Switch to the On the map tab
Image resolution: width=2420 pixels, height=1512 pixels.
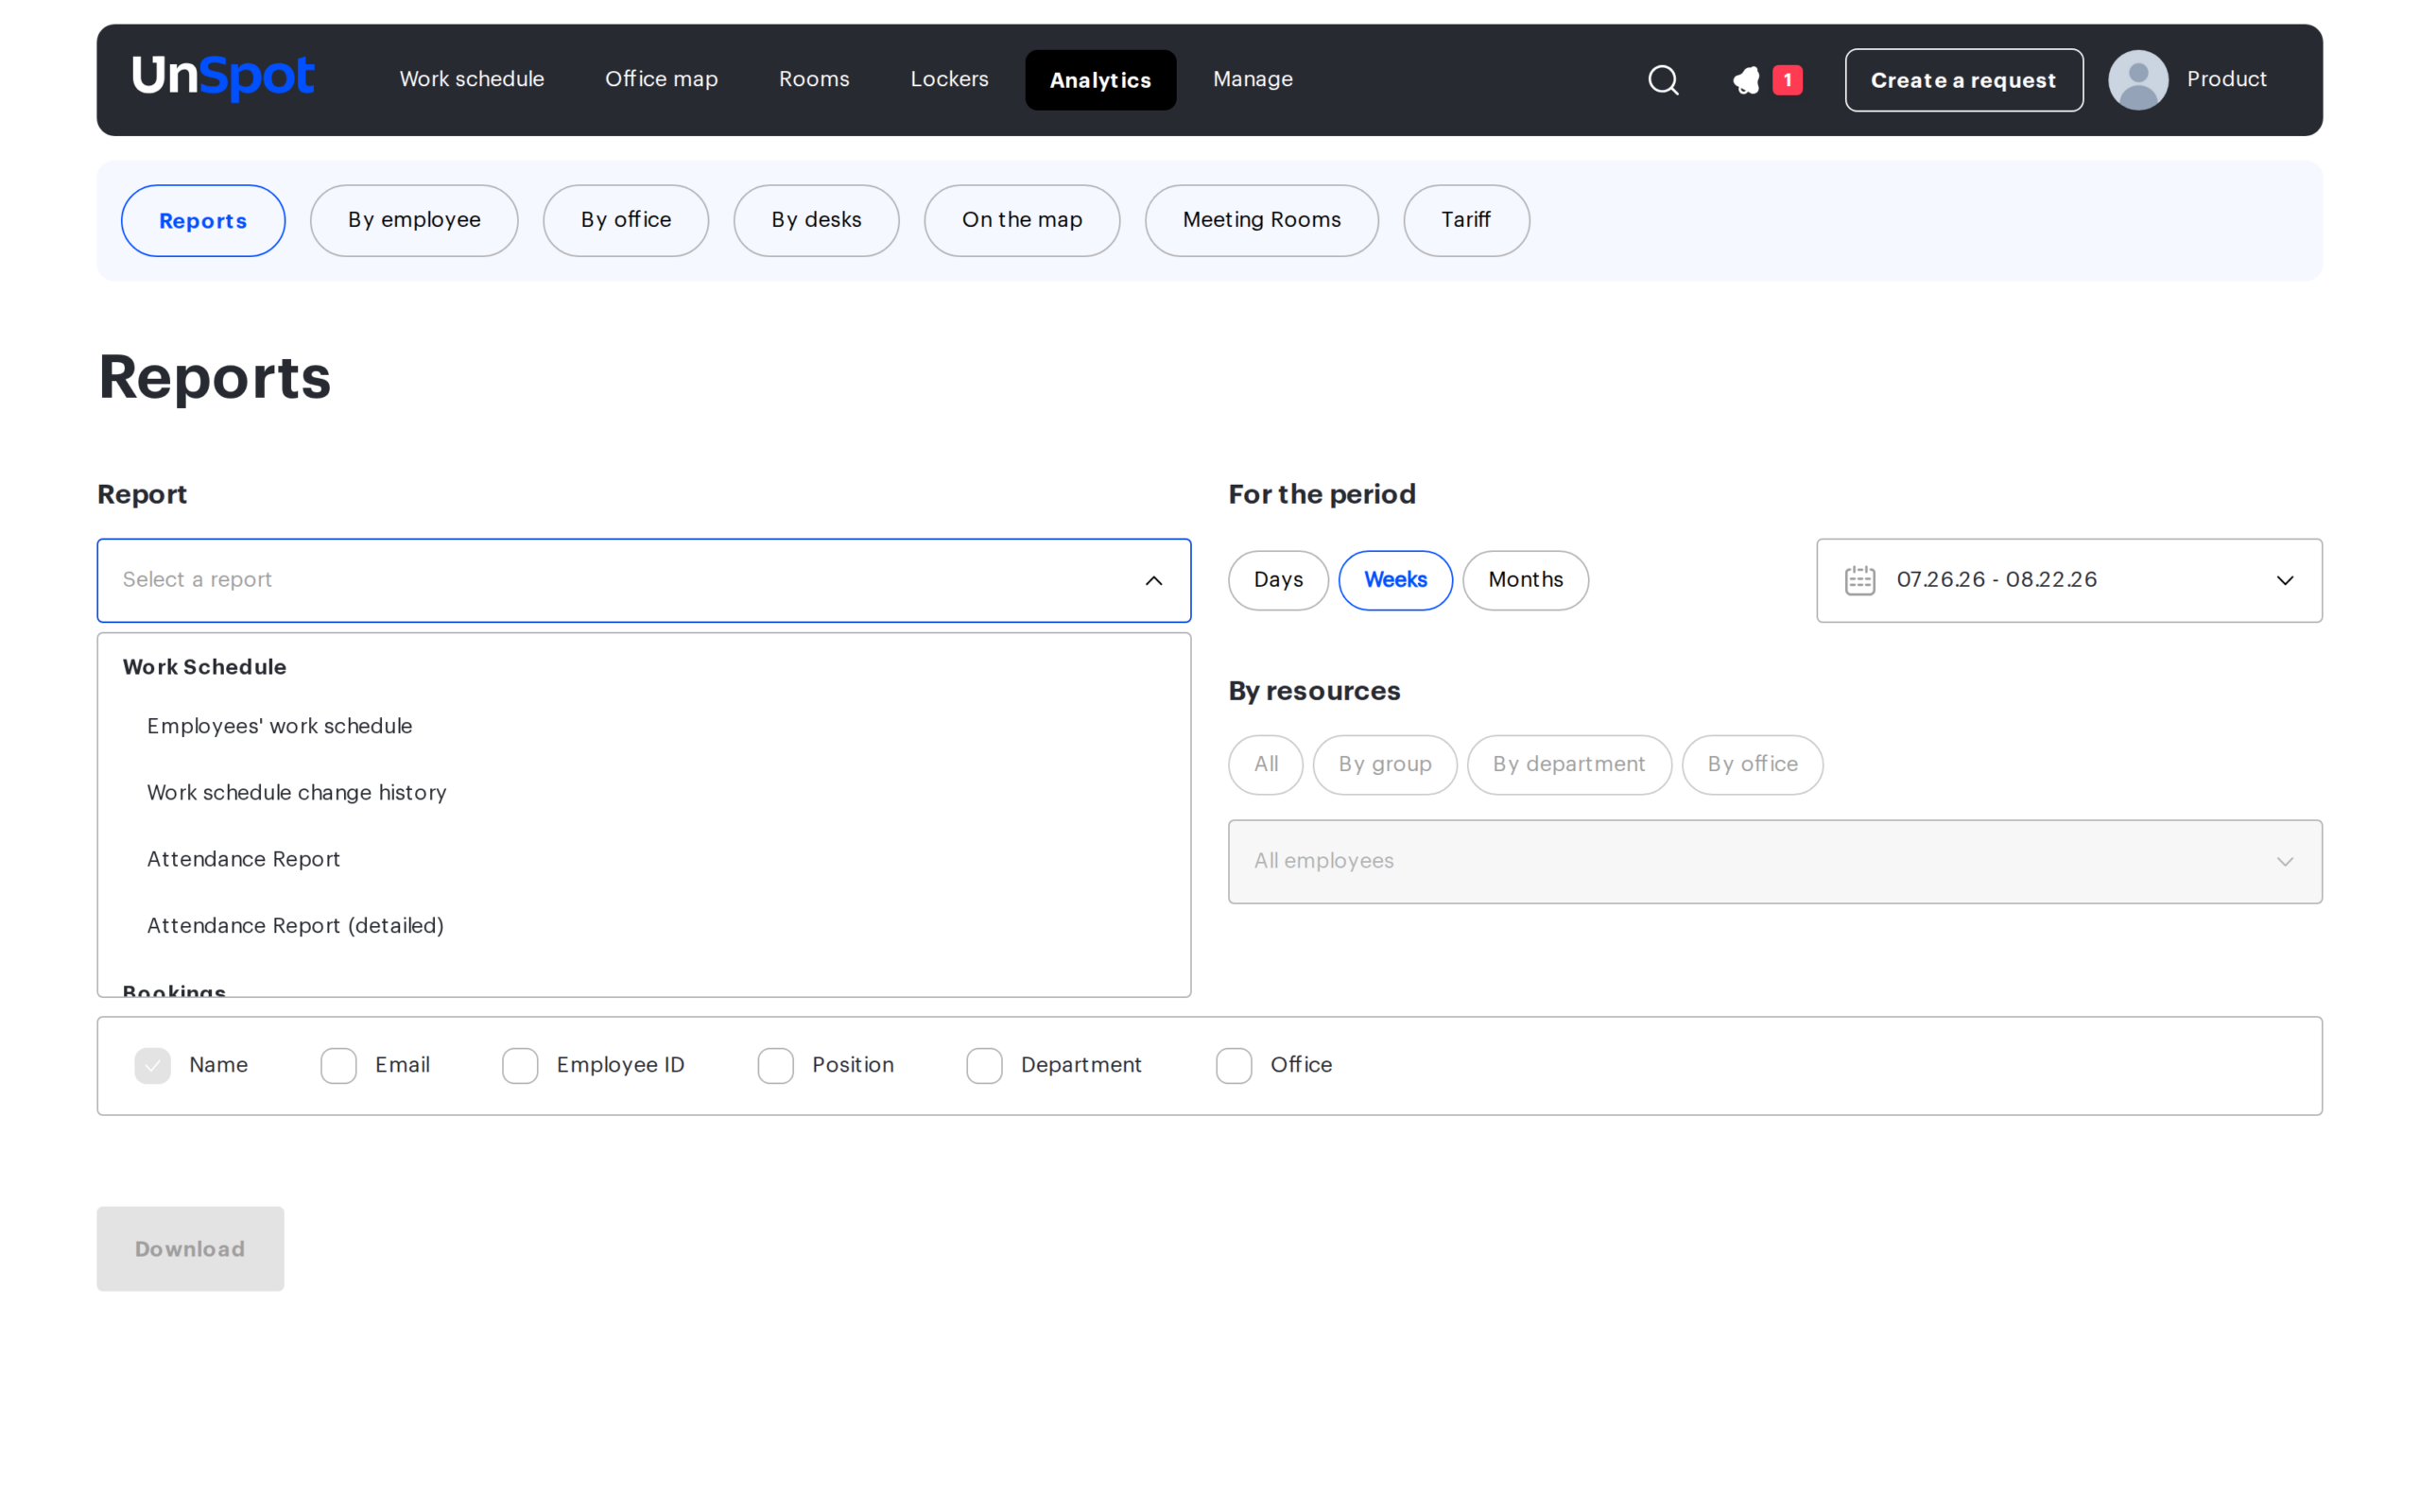tap(1022, 220)
